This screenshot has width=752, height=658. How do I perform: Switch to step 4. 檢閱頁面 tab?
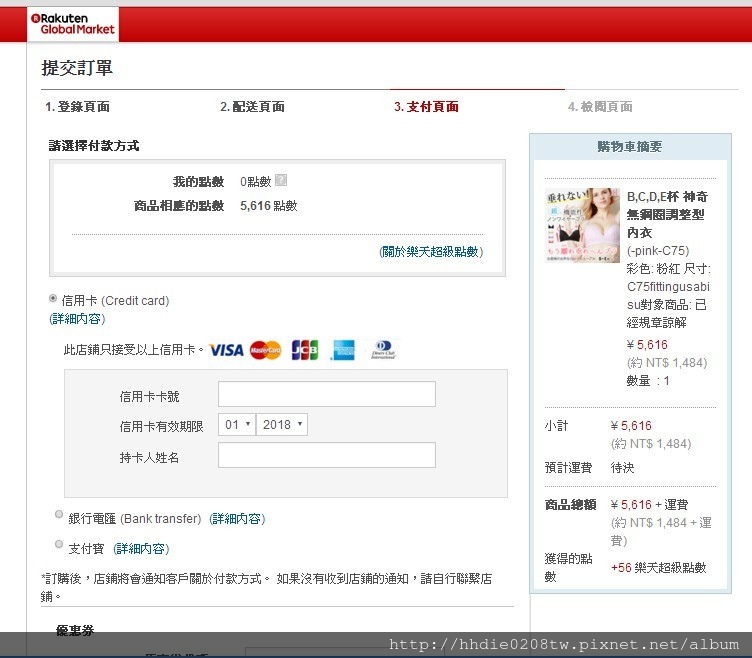click(x=600, y=107)
